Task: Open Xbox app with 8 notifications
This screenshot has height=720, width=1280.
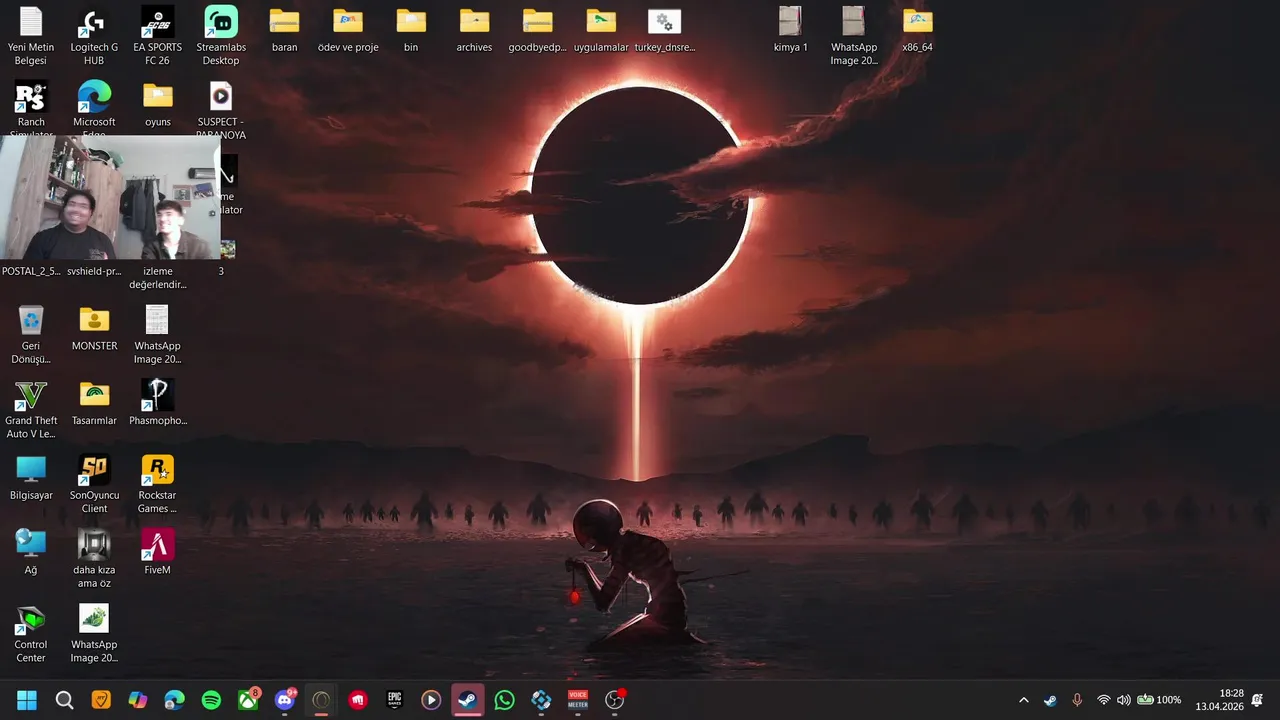Action: click(x=248, y=700)
